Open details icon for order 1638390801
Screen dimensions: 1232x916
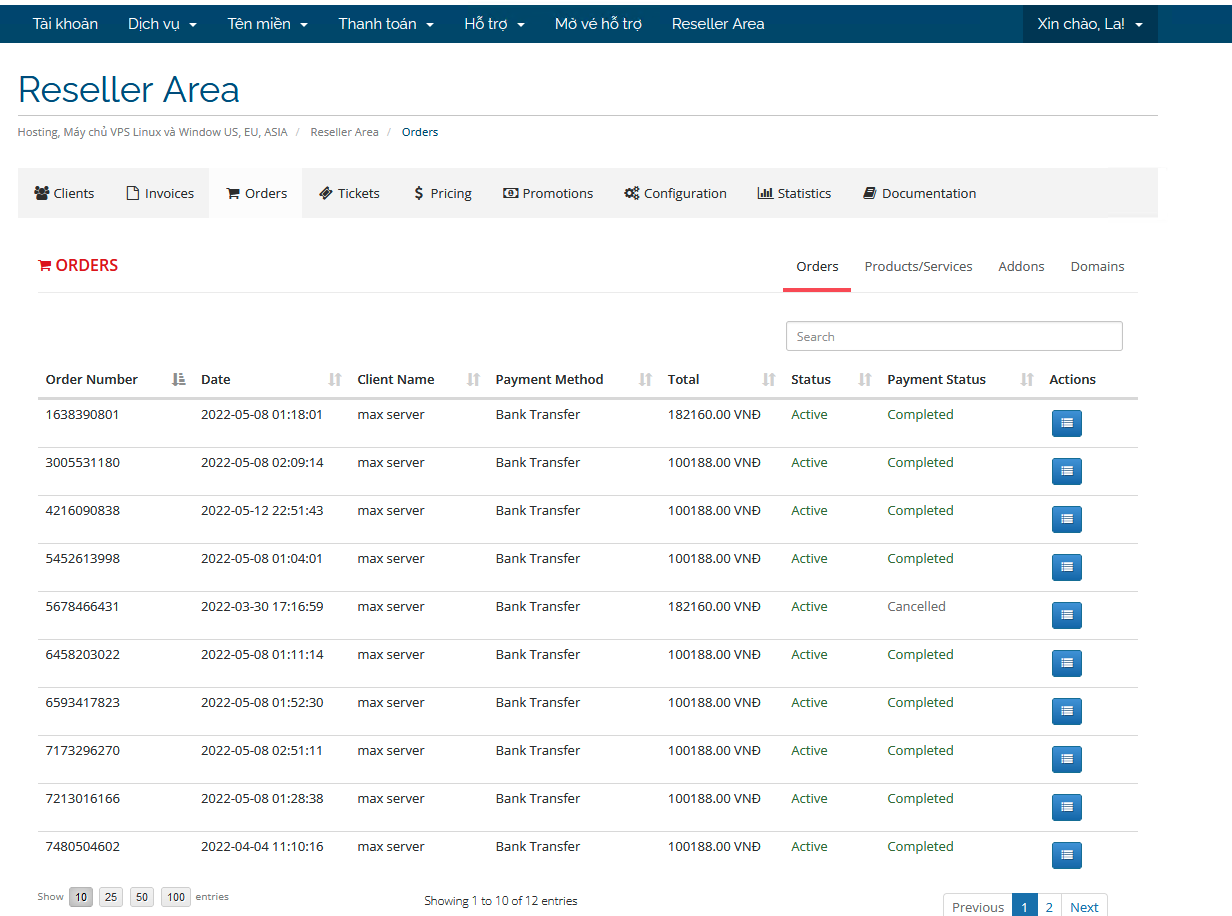pos(1066,423)
